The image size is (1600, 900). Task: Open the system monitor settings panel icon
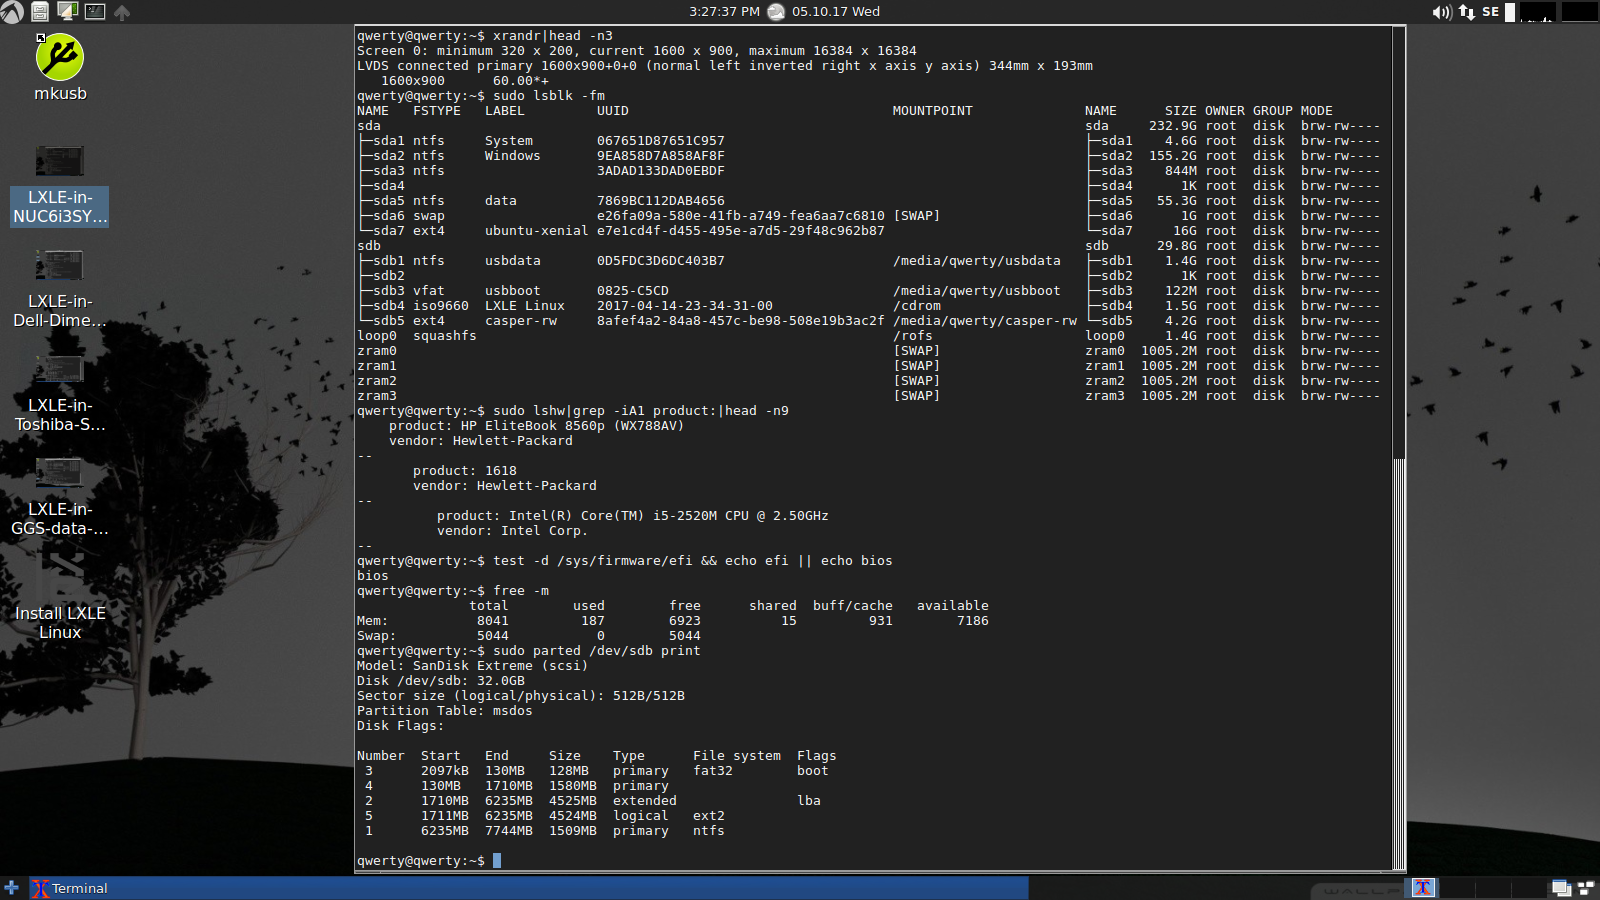pos(68,12)
